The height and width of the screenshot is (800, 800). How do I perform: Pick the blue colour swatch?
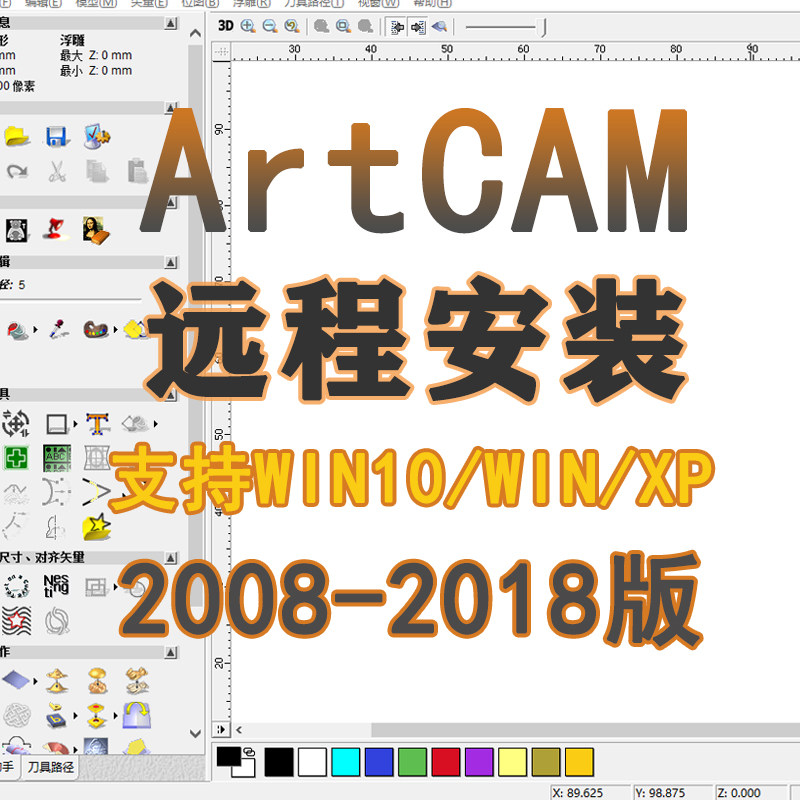click(x=379, y=762)
